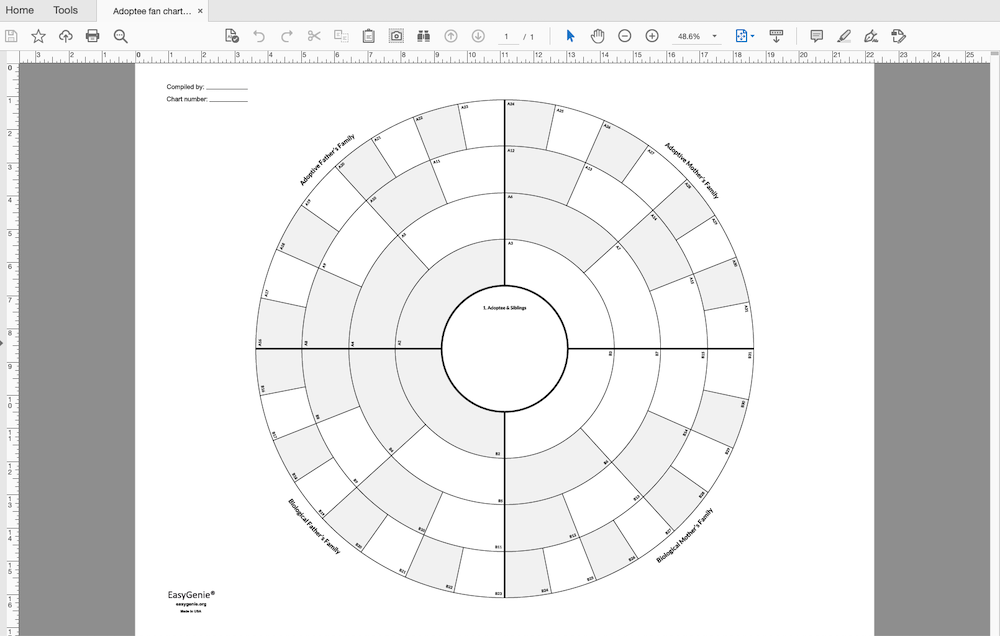Take a snapshot with camera tool

click(396, 36)
